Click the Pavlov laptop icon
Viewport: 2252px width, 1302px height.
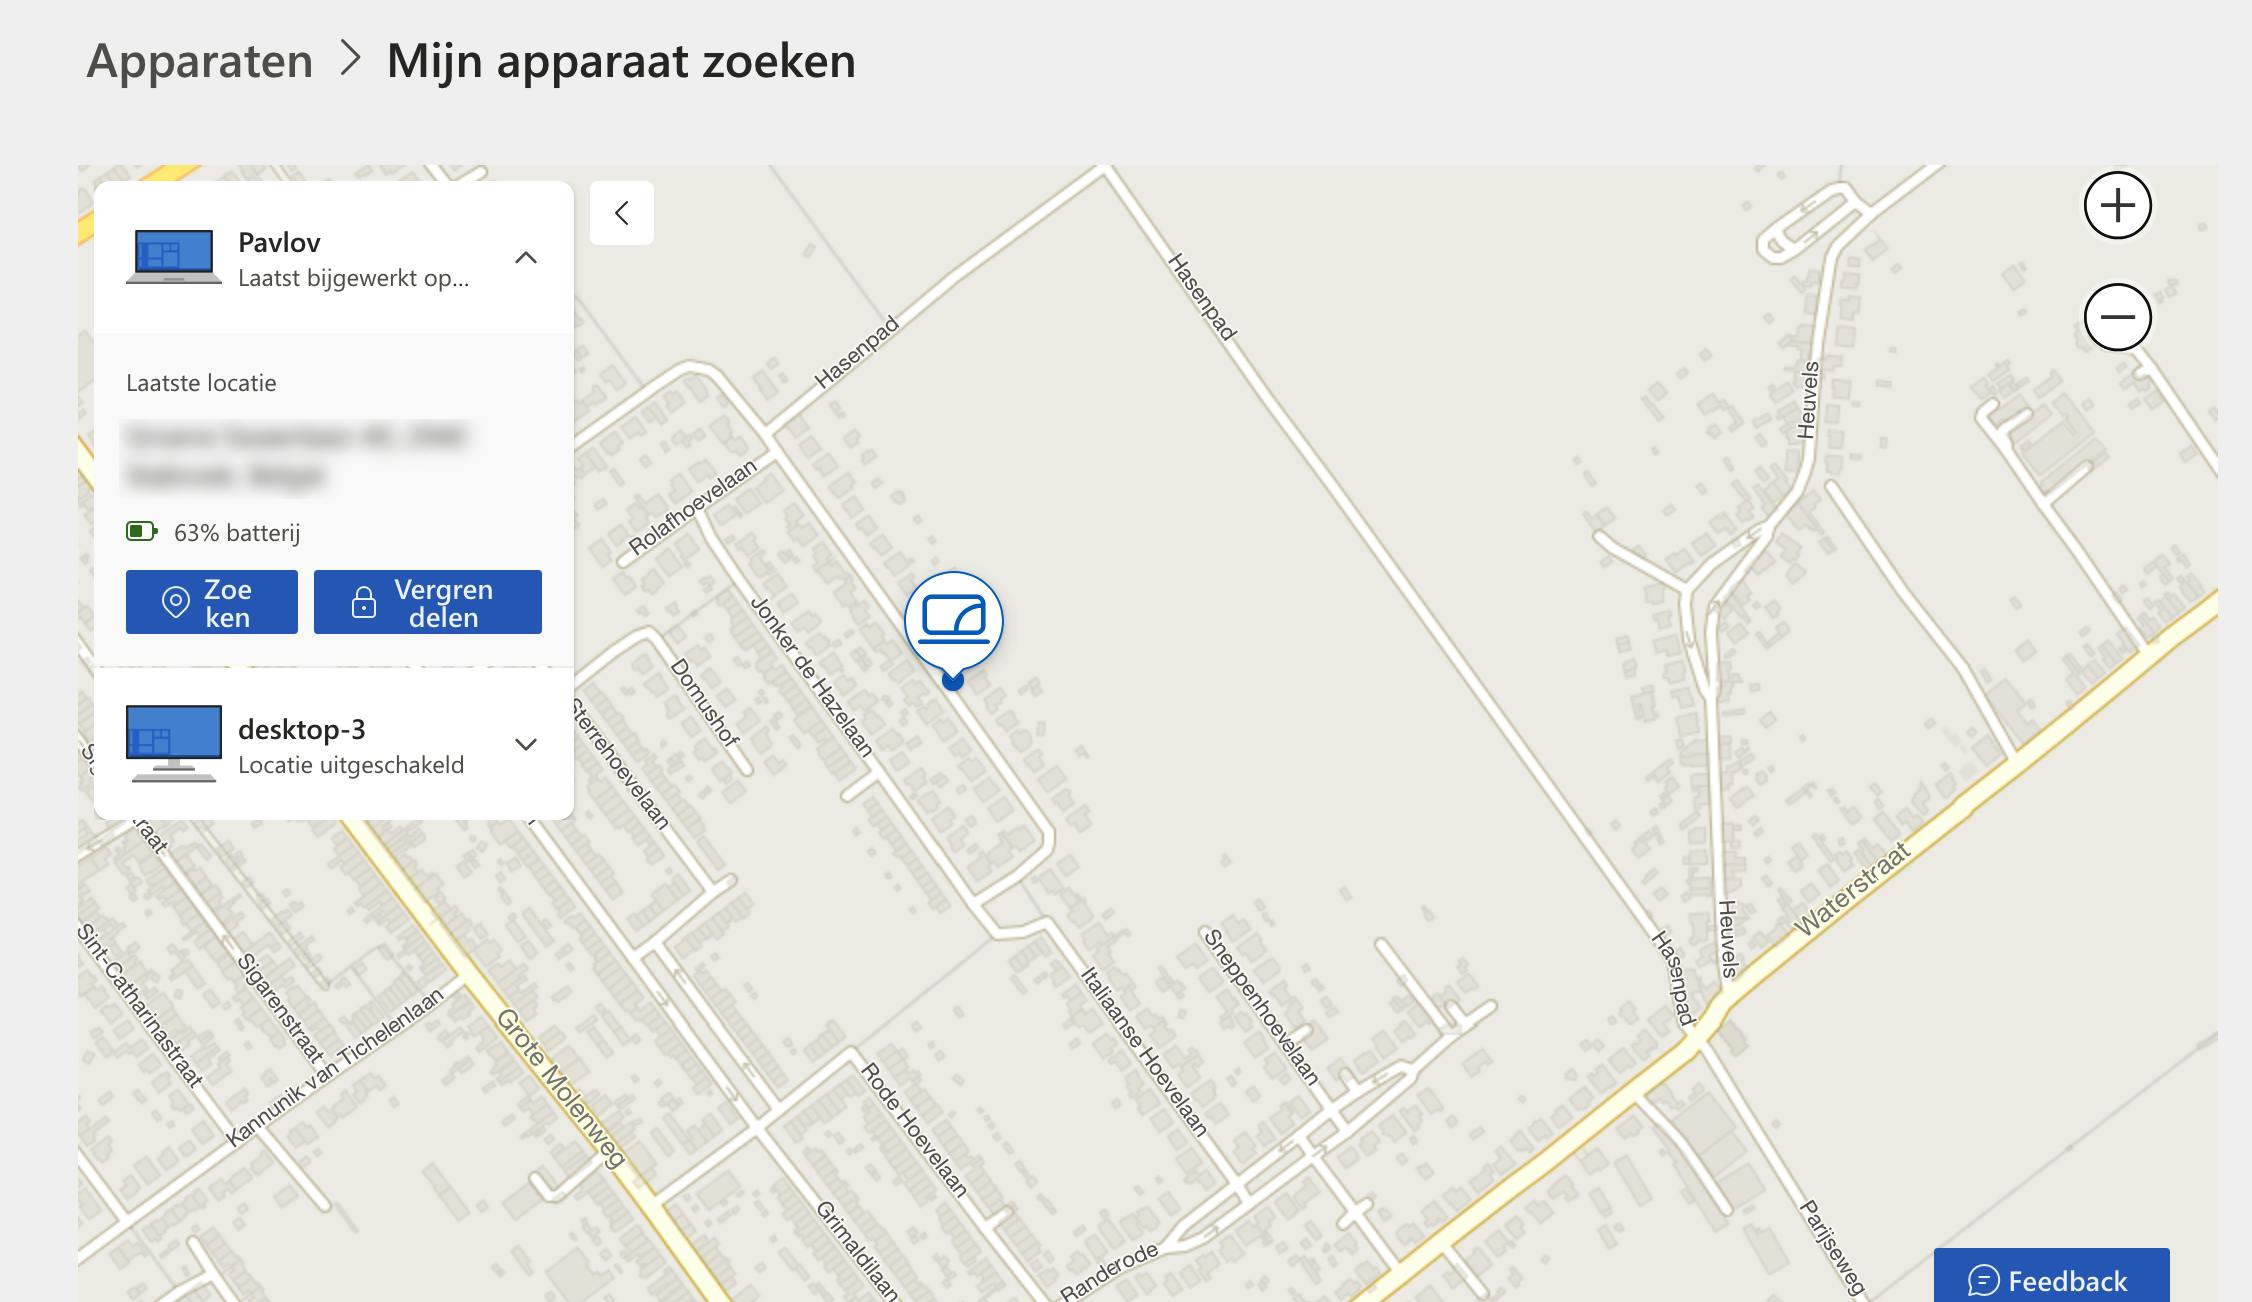[174, 258]
